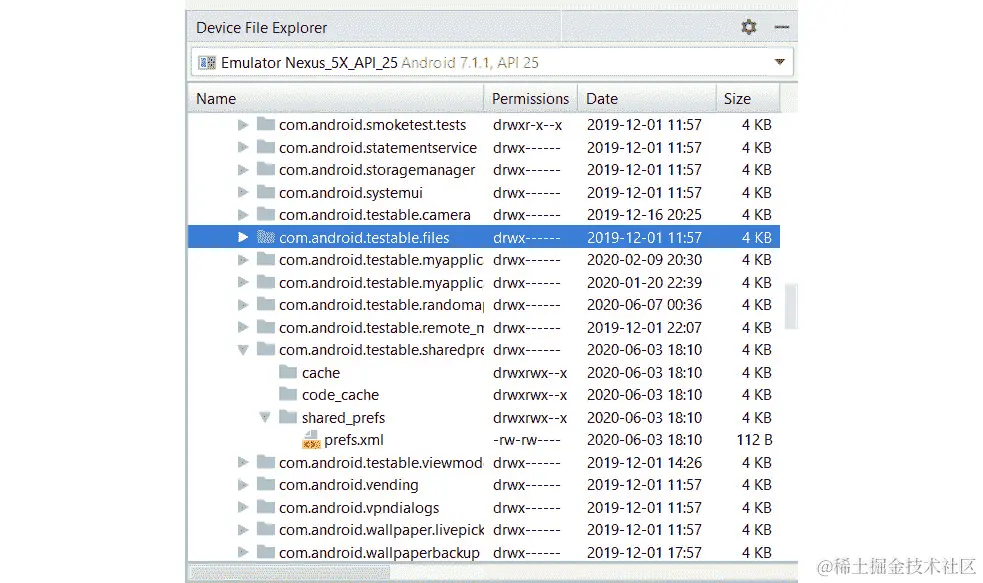Click the date 2019-12-01 22:07
Screen dimensions: 983x583
[x=644, y=327]
